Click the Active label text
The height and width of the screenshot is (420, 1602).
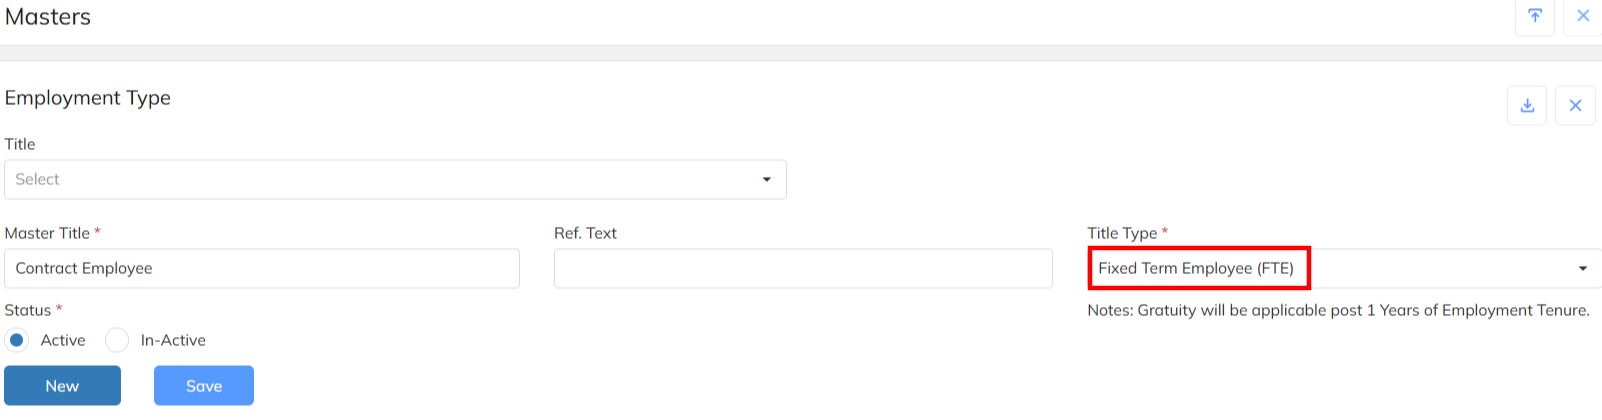(63, 340)
